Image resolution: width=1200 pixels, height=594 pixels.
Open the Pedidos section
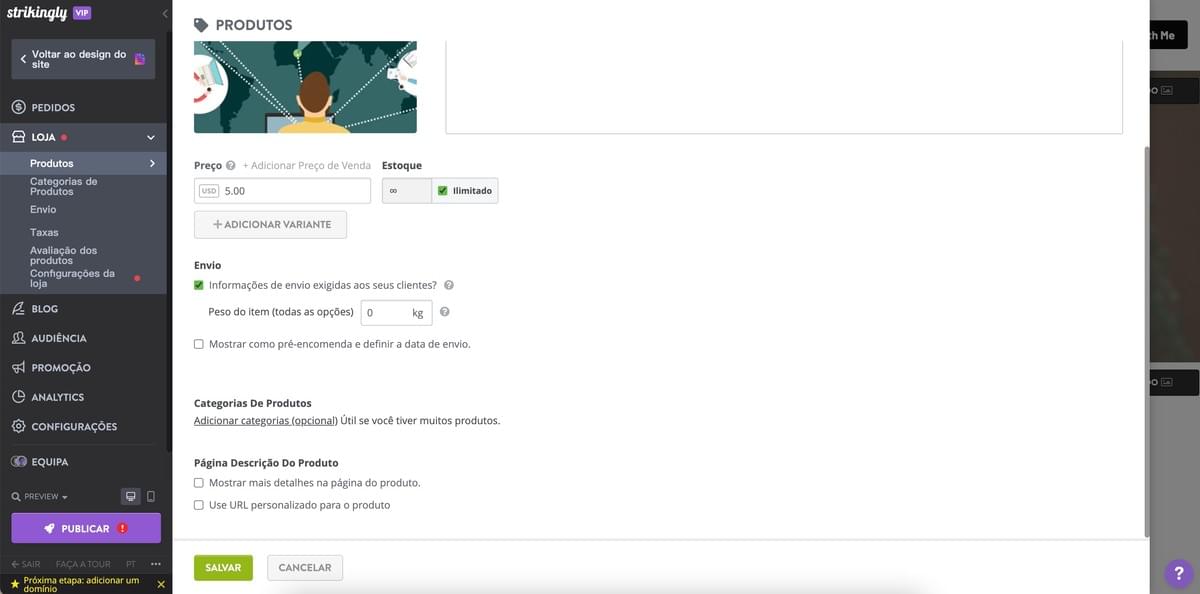(x=46, y=106)
